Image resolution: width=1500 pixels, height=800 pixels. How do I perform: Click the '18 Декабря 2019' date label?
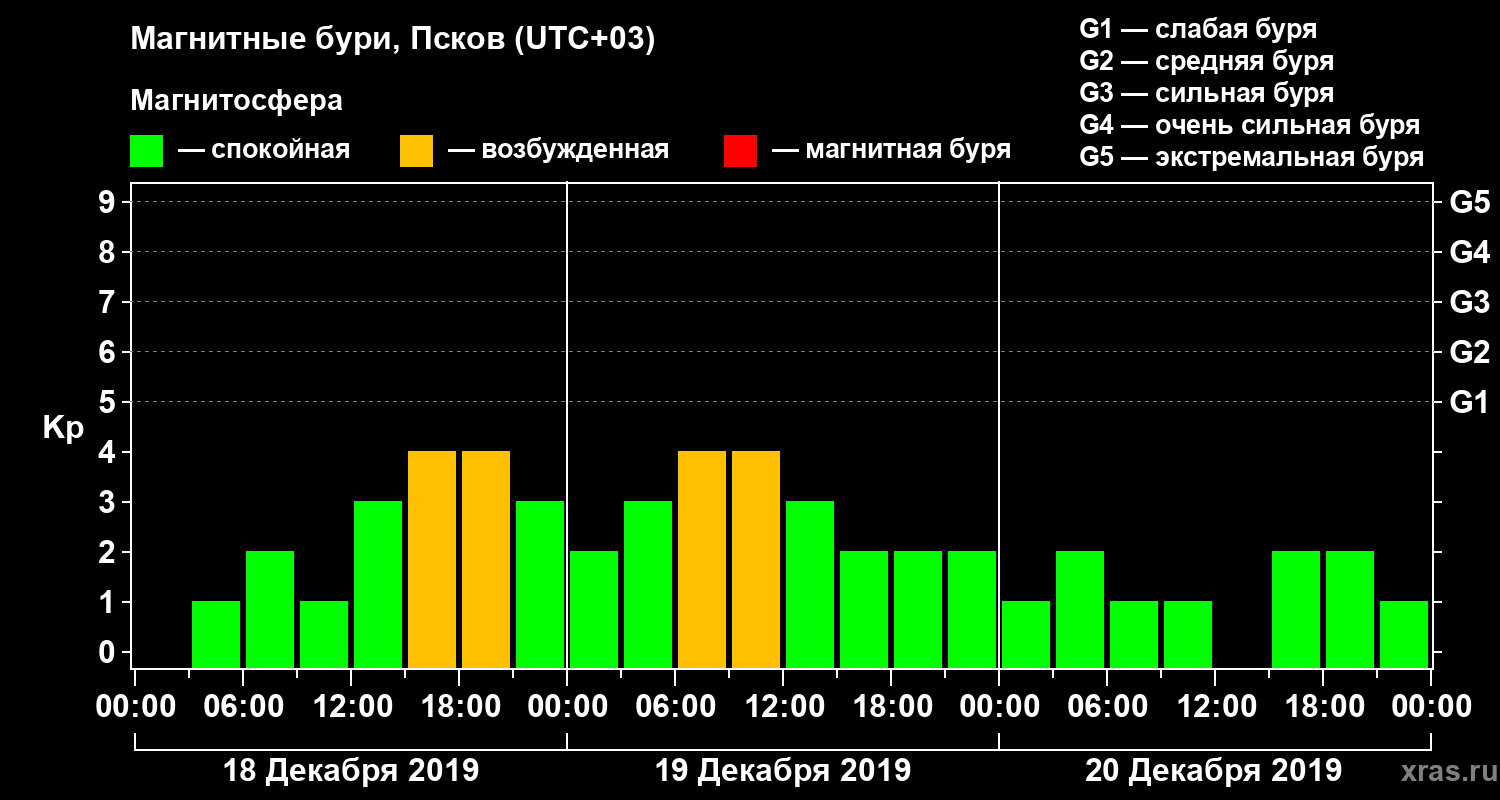point(350,771)
